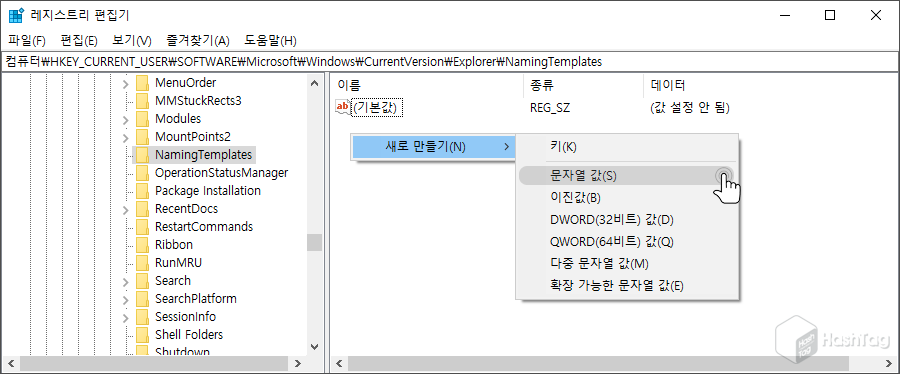Click the MMStuckRects3 folder icon

(142, 101)
